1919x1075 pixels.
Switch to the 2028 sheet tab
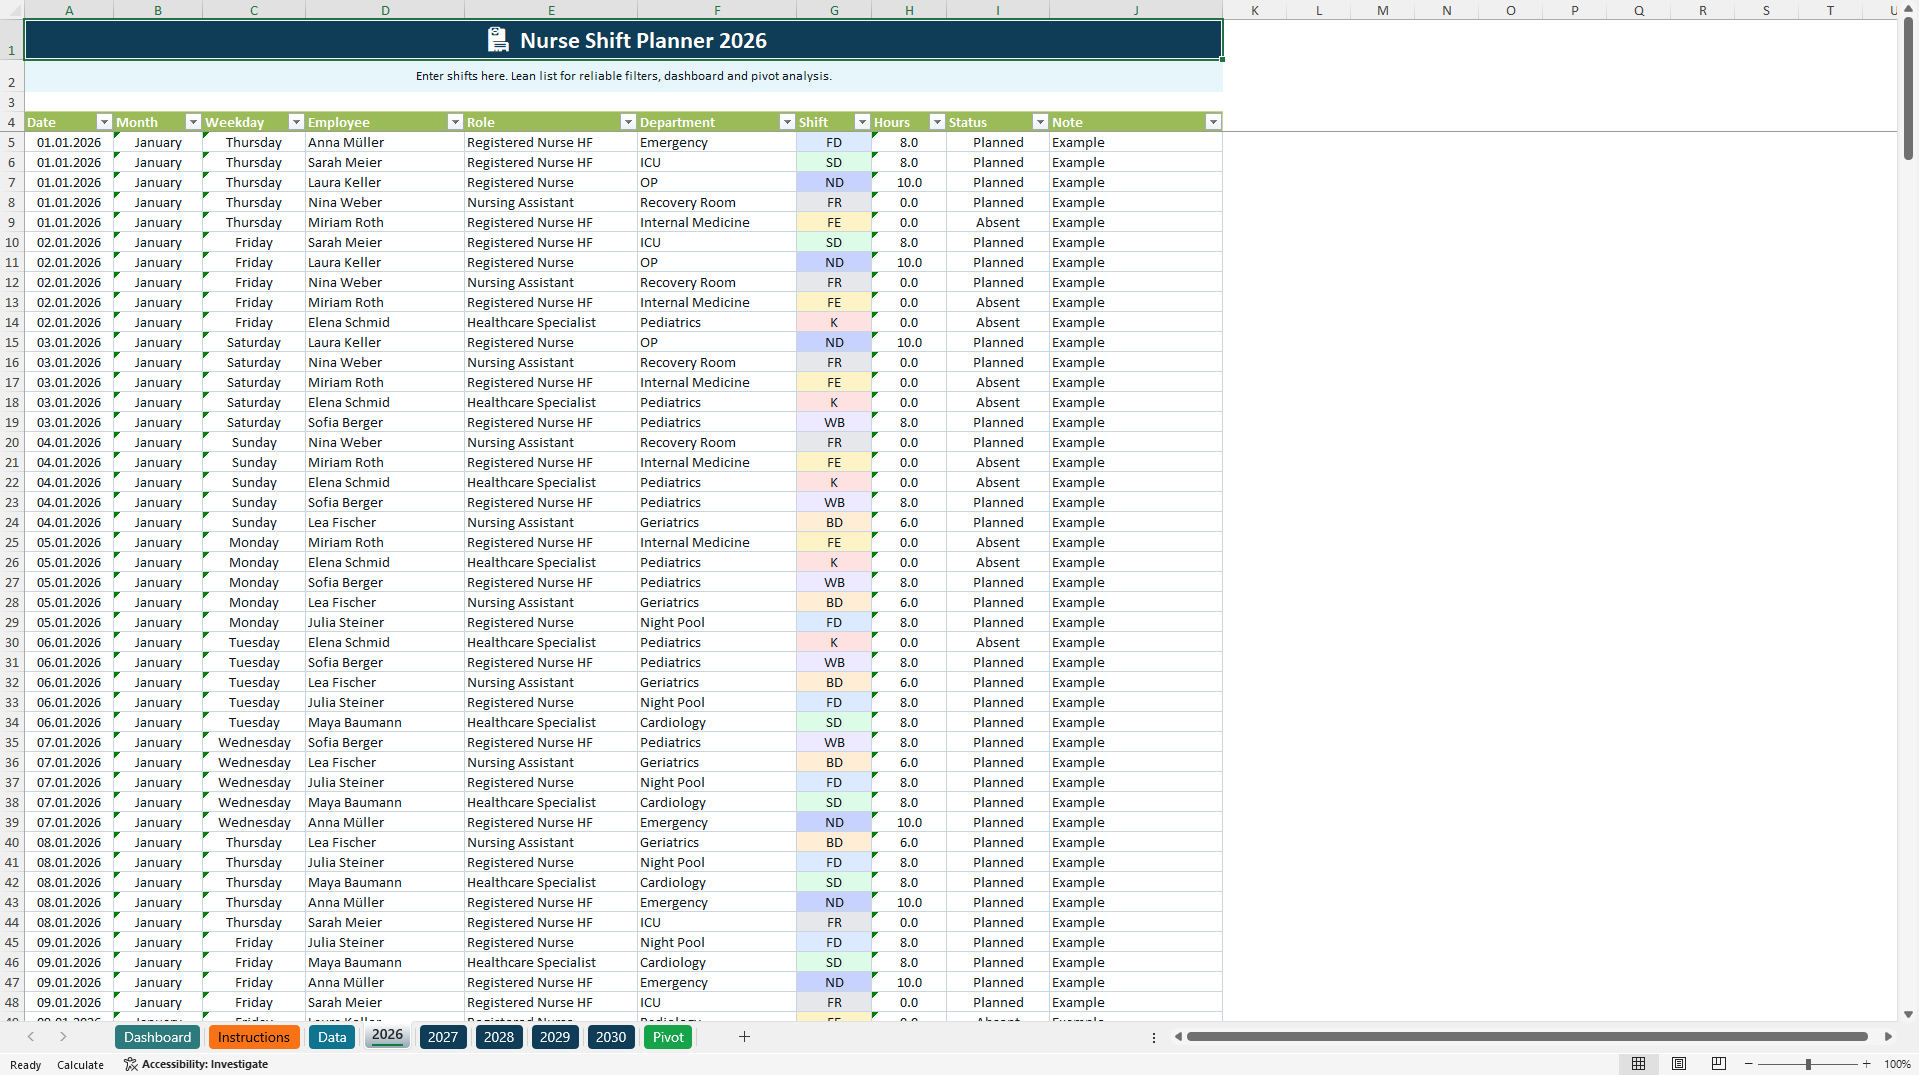[x=499, y=1037]
